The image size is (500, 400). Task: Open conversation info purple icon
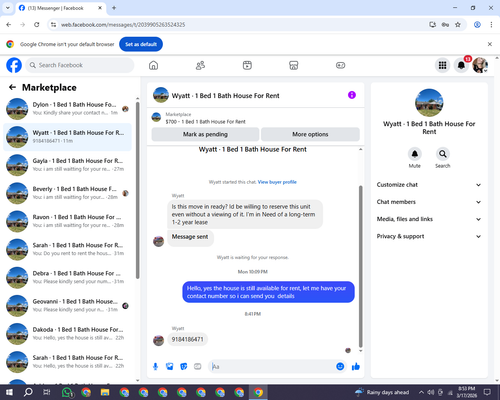352,95
